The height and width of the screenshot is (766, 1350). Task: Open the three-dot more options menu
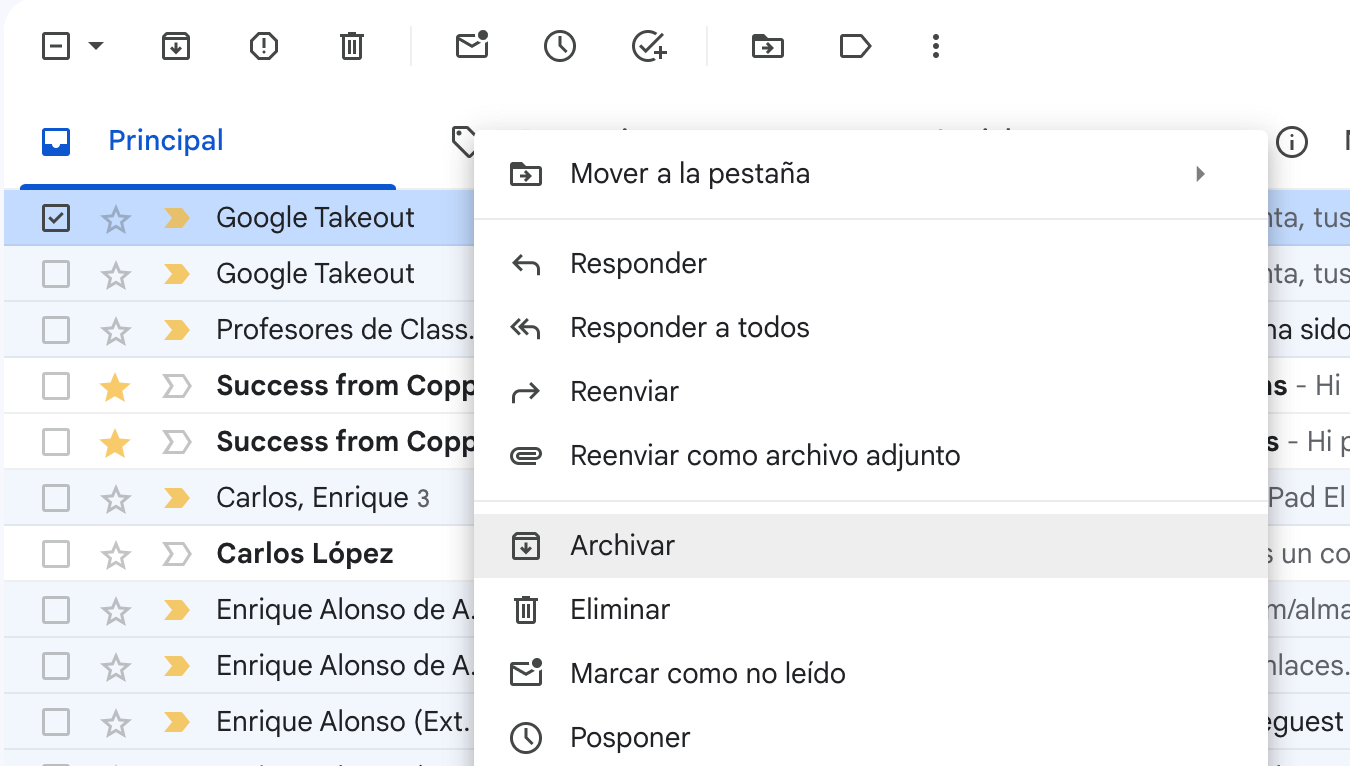(x=936, y=46)
